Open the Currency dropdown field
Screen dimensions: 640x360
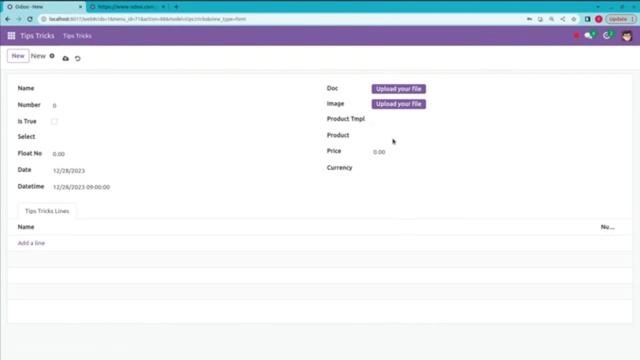click(496, 168)
